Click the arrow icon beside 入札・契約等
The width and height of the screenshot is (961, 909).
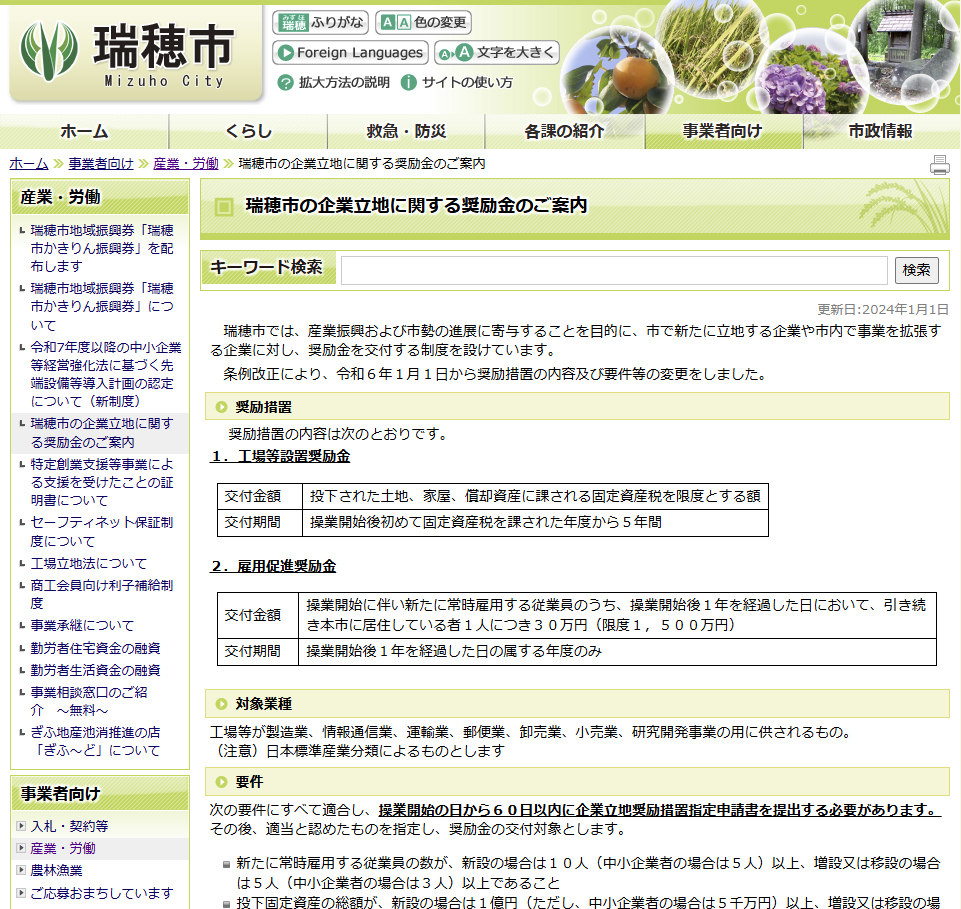[21, 826]
